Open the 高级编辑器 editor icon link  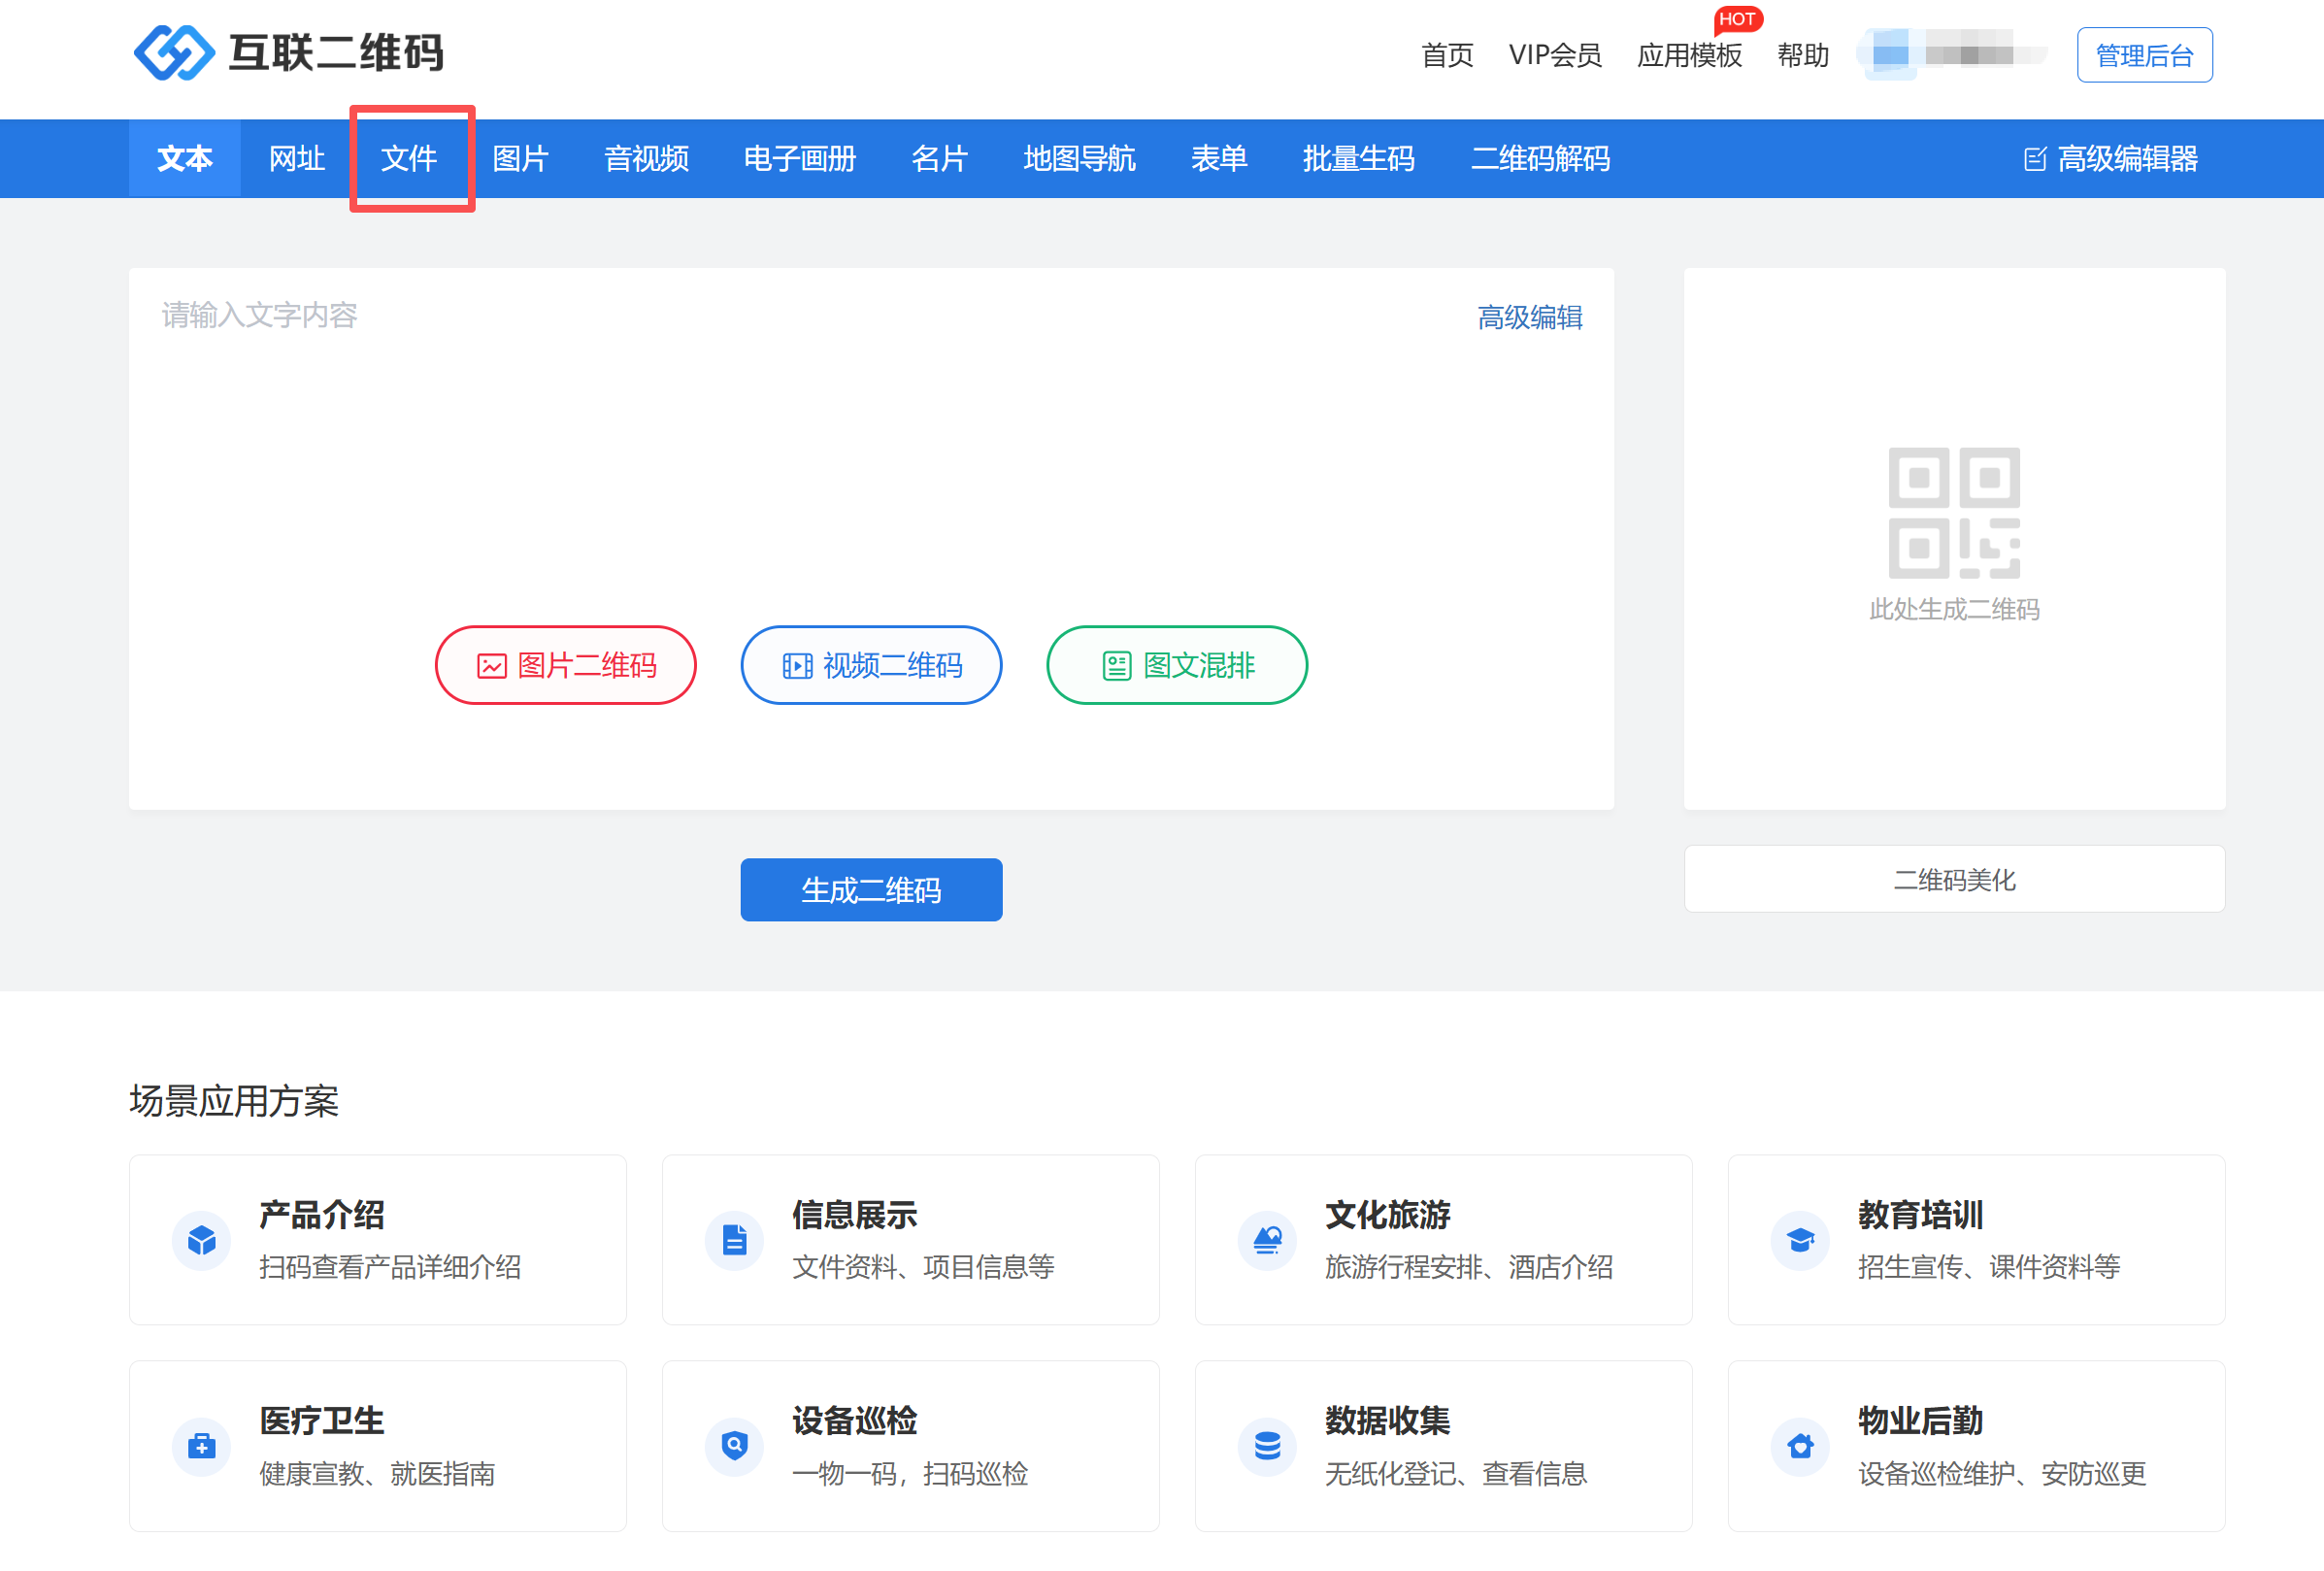pyautogui.click(x=2034, y=159)
